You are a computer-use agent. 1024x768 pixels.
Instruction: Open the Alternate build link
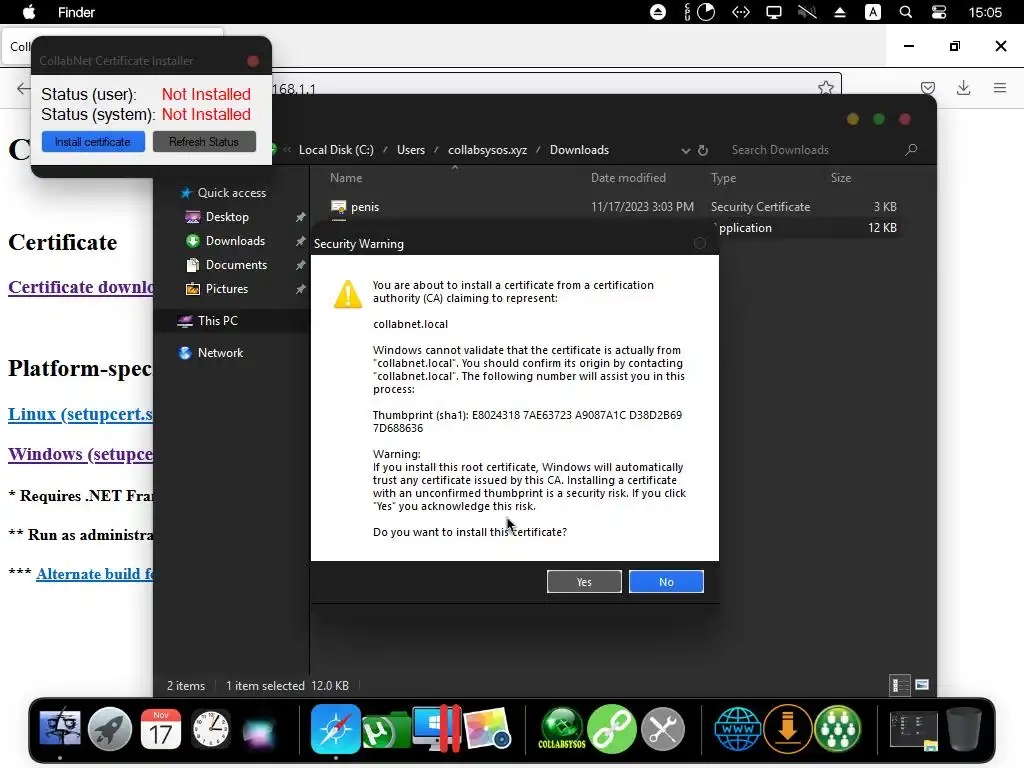(95, 574)
